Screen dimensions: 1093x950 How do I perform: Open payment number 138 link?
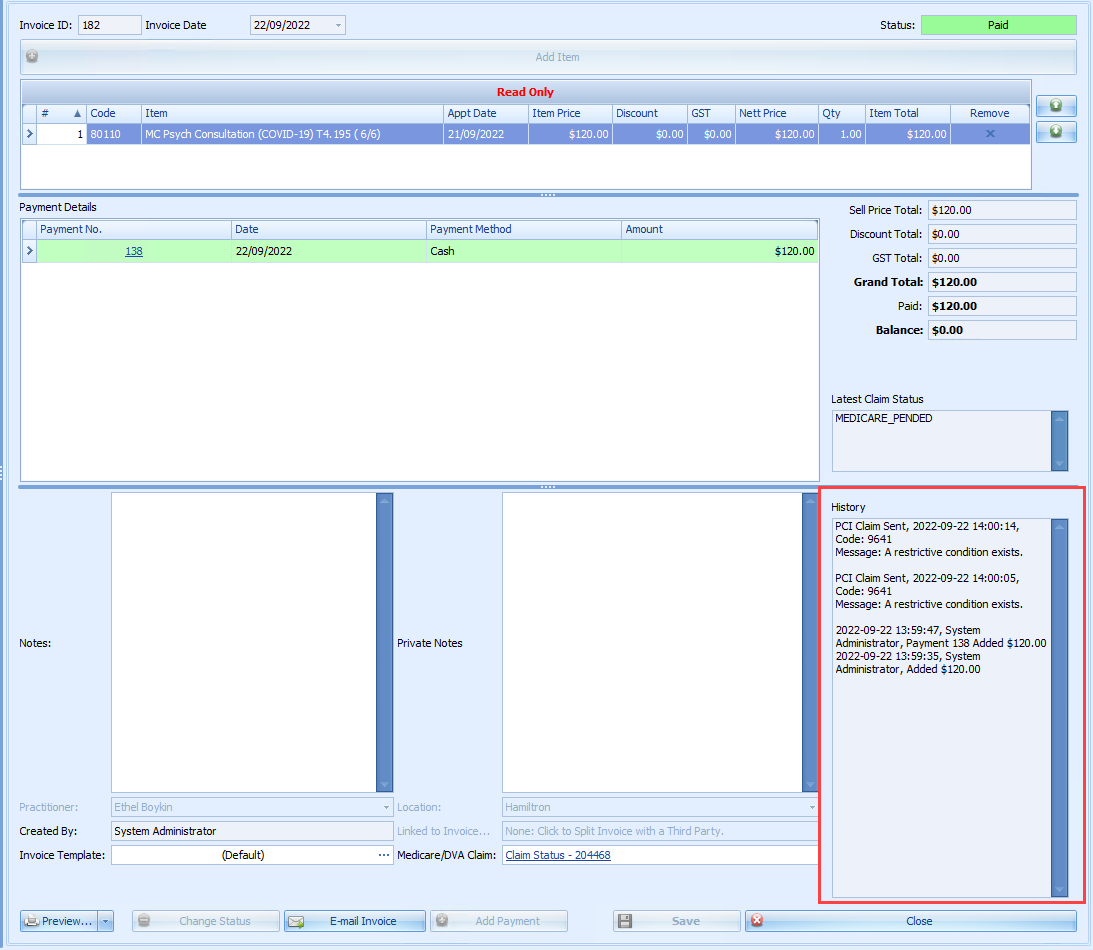pyautogui.click(x=134, y=251)
